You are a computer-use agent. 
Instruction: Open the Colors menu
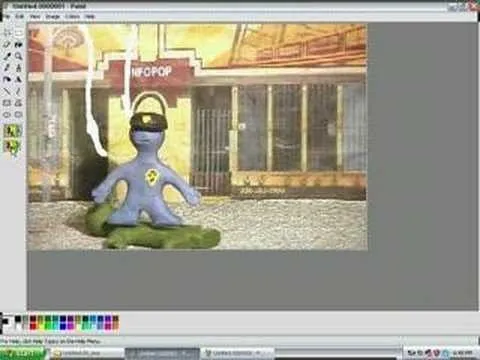coord(72,16)
